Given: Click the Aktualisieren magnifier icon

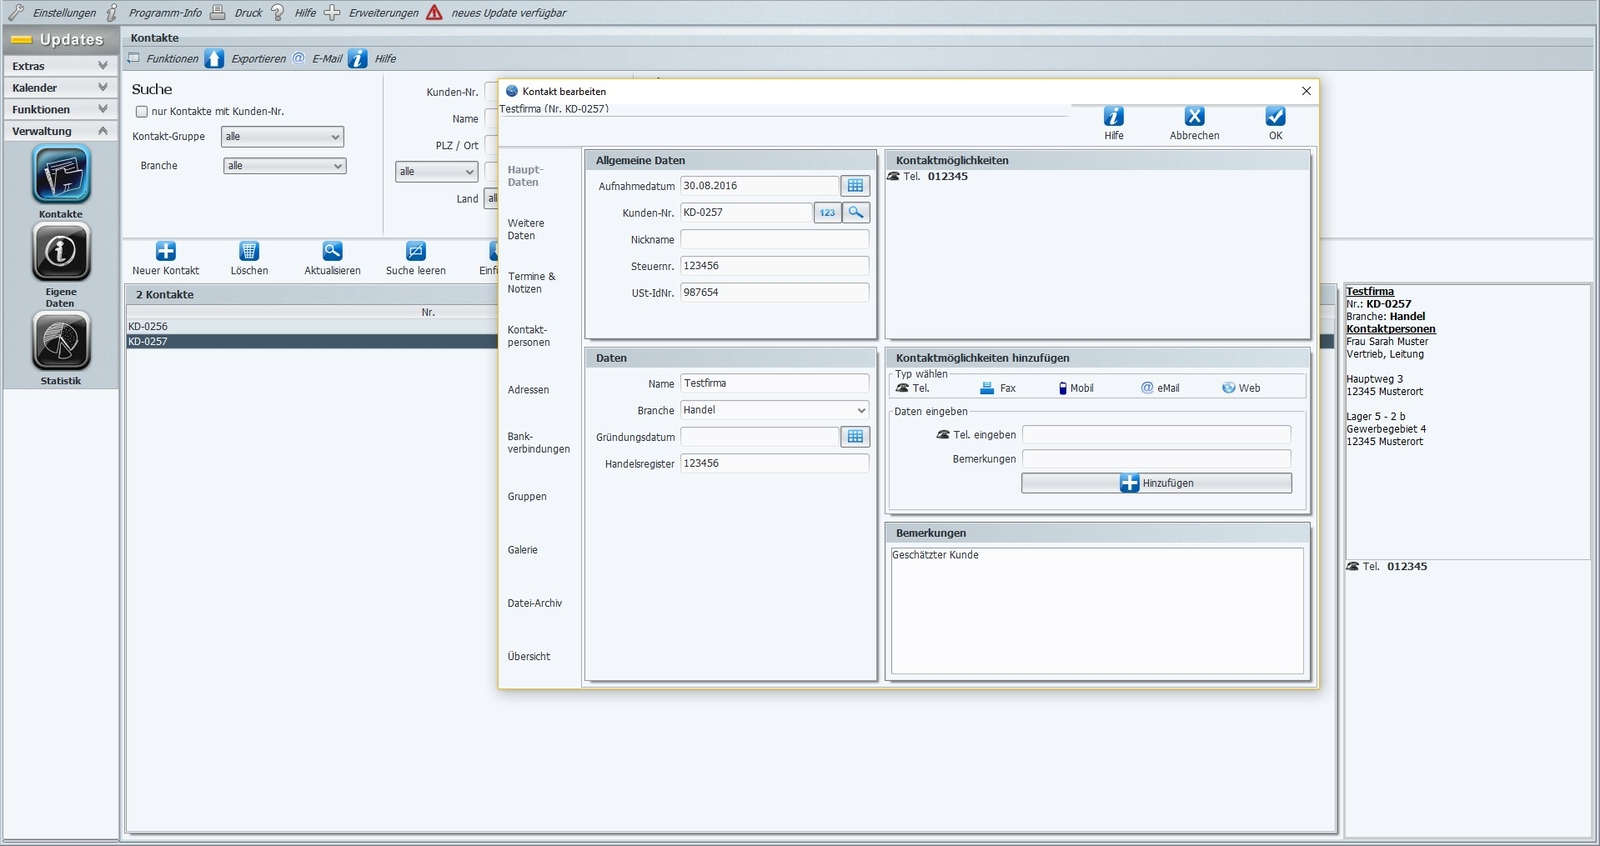Looking at the screenshot, I should coord(332,251).
